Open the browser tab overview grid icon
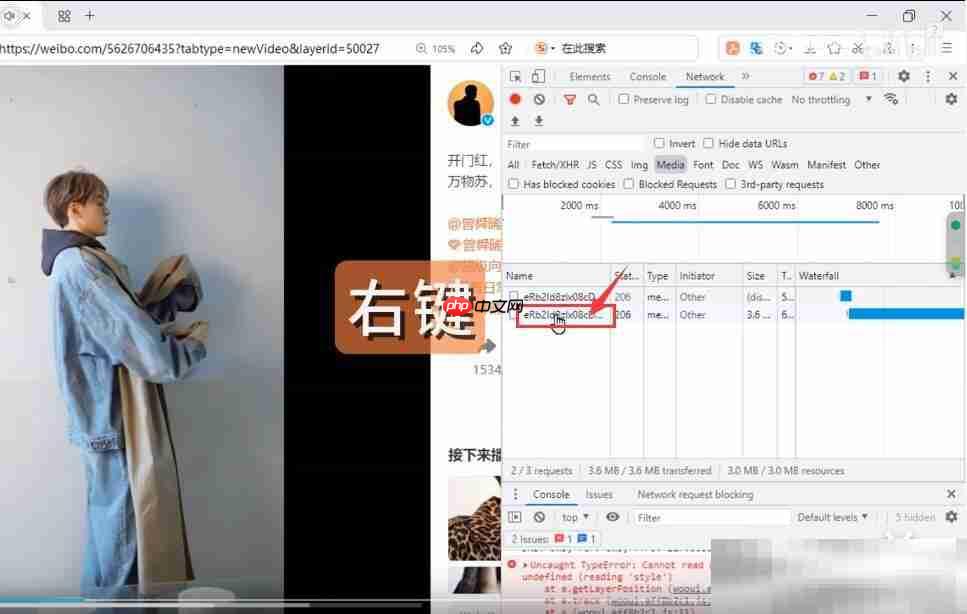This screenshot has height=614, width=967. (x=64, y=16)
